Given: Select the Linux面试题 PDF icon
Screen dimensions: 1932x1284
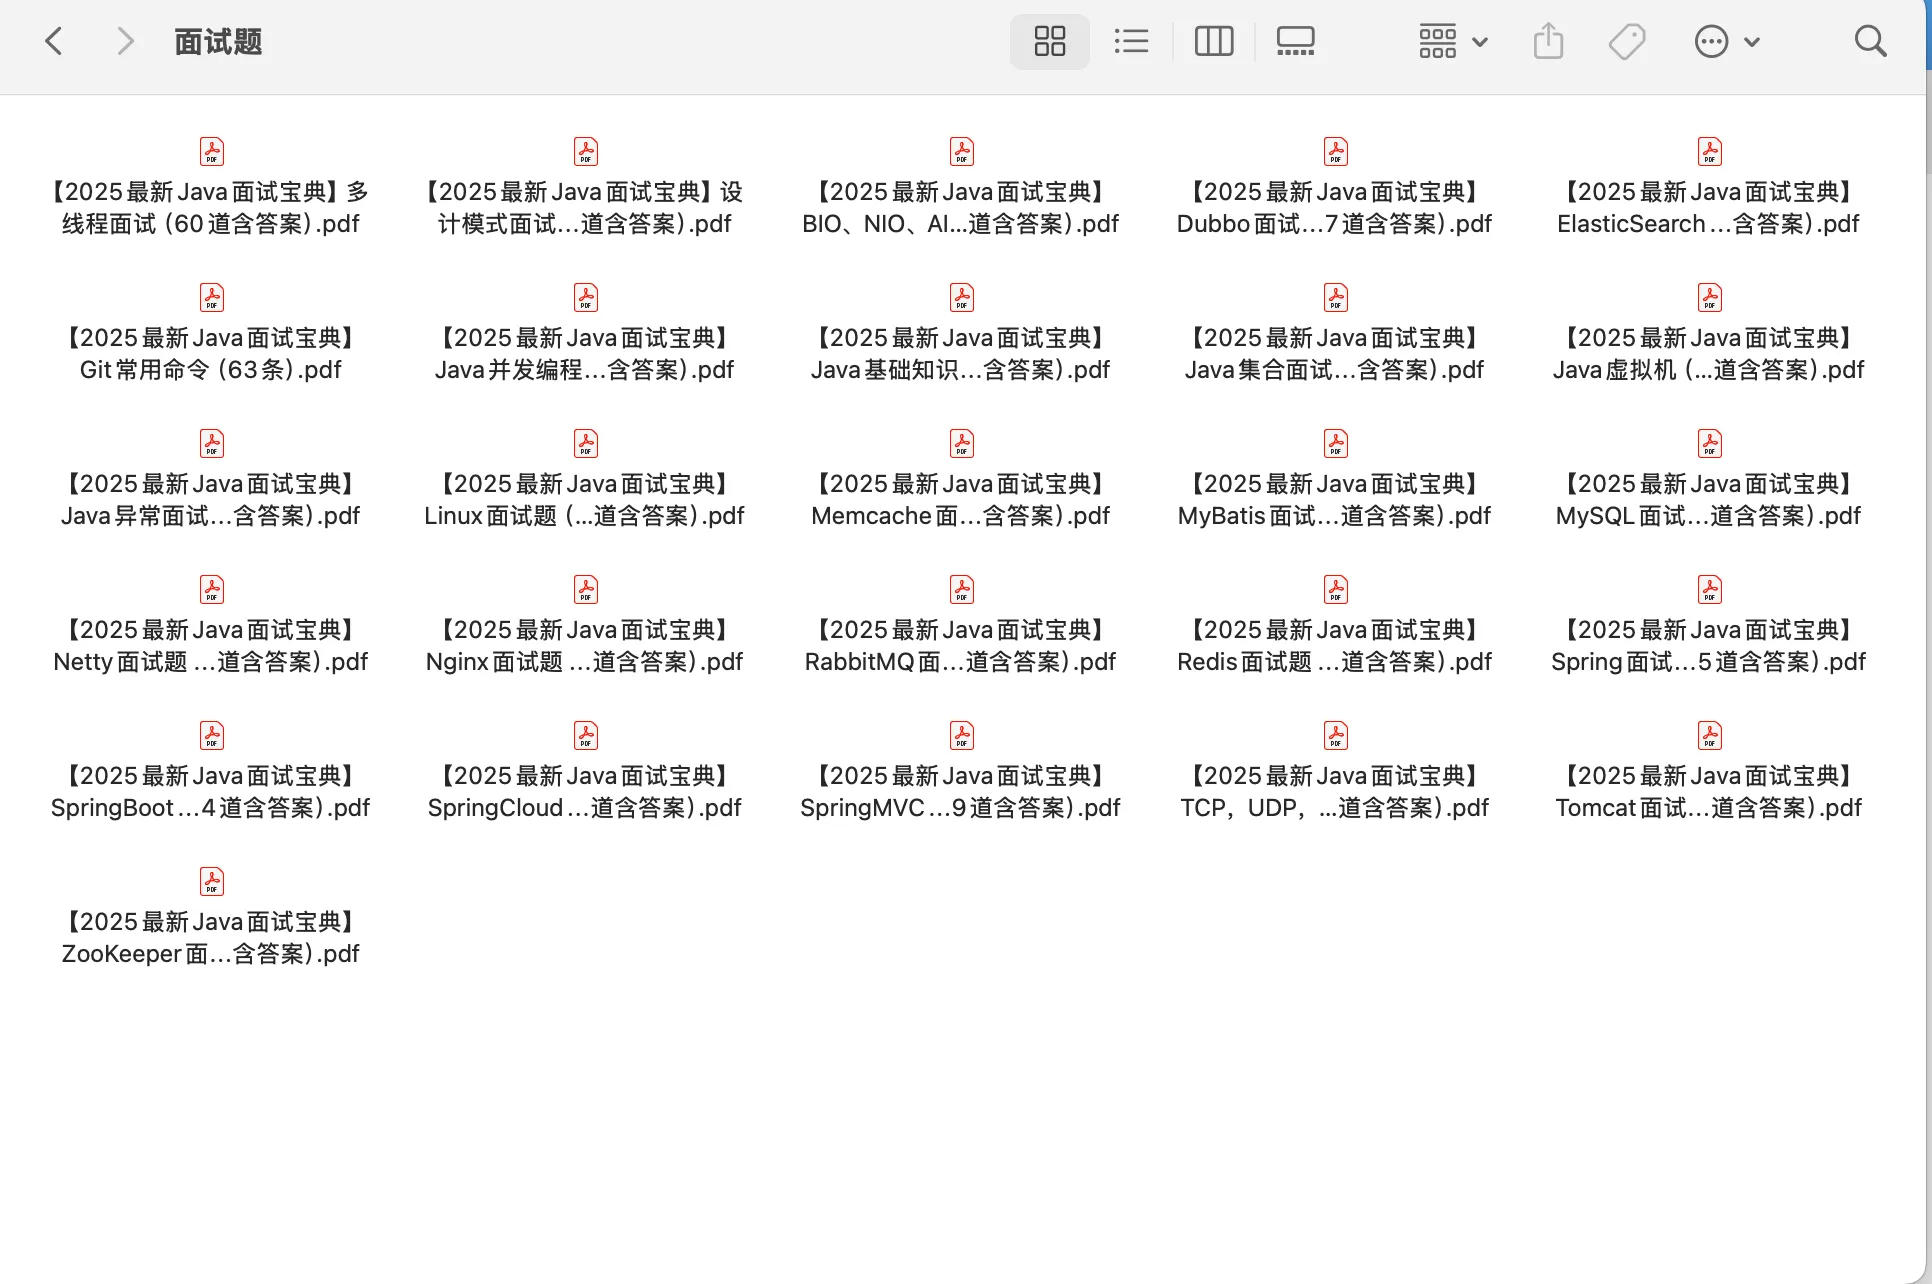Looking at the screenshot, I should [586, 443].
